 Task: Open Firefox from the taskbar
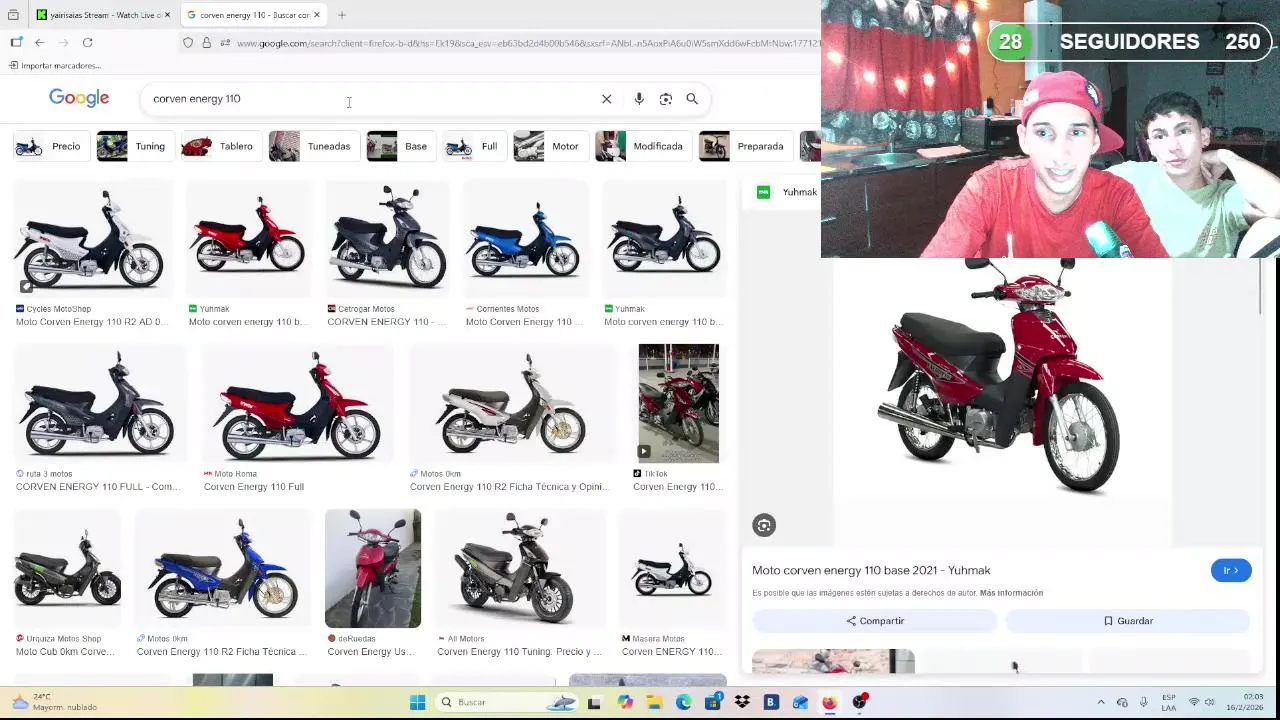point(829,702)
